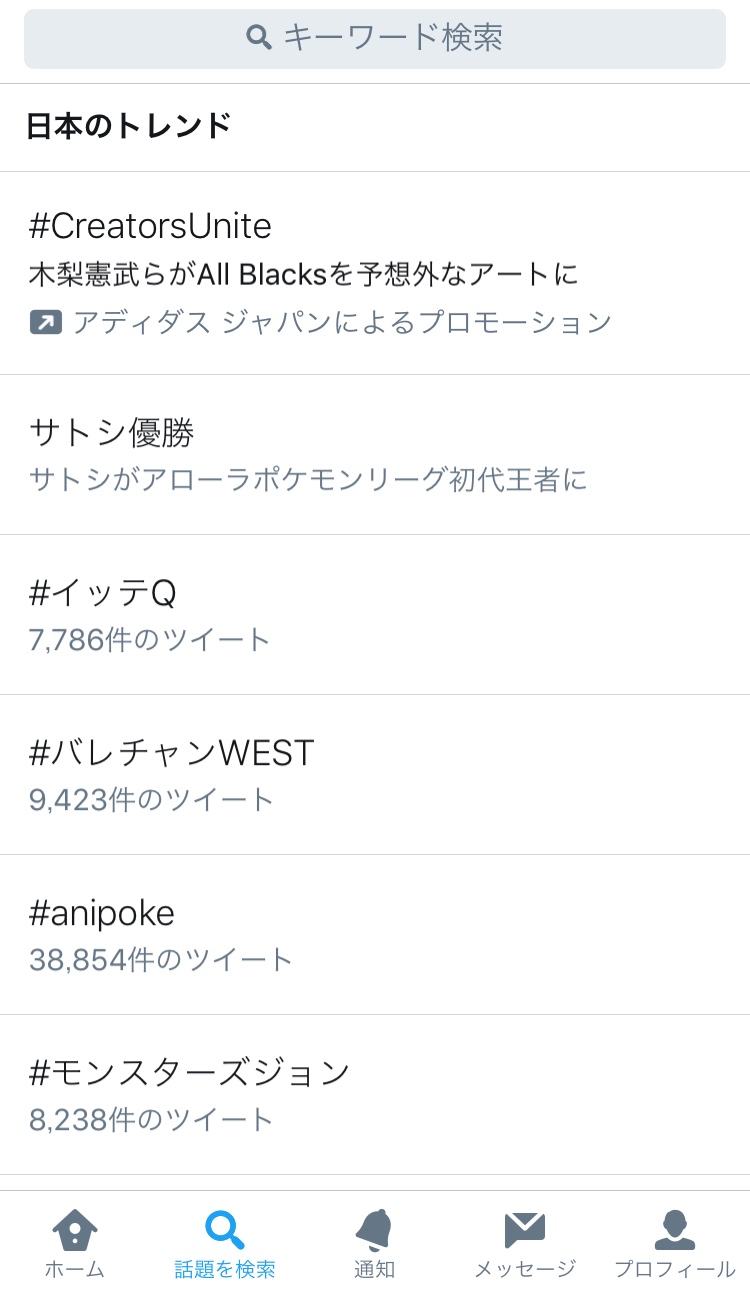Viewport: 750px width, 1289px height.
Task: Switch to the プロフィール tab label
Action: 674,1269
